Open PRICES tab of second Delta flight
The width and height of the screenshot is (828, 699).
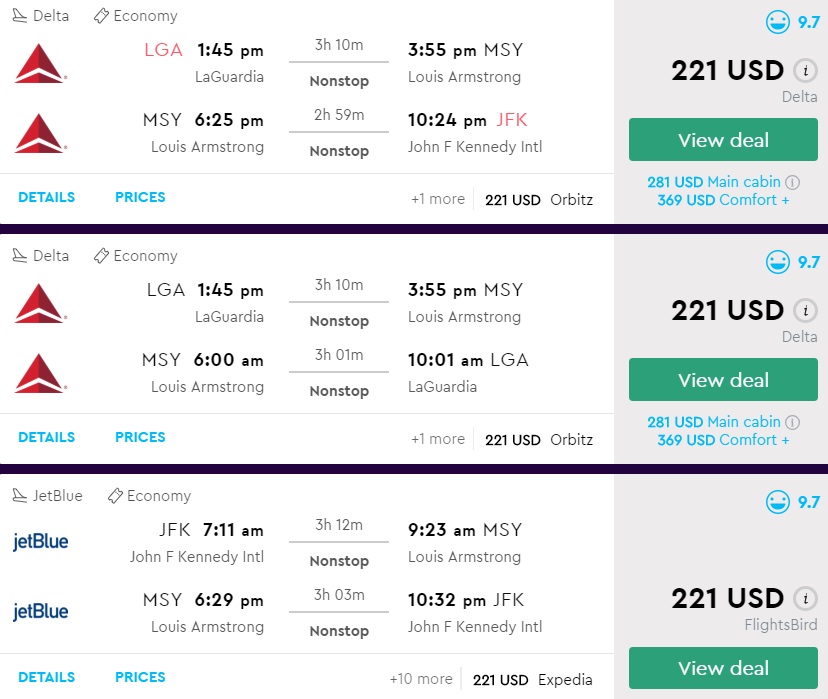click(140, 438)
